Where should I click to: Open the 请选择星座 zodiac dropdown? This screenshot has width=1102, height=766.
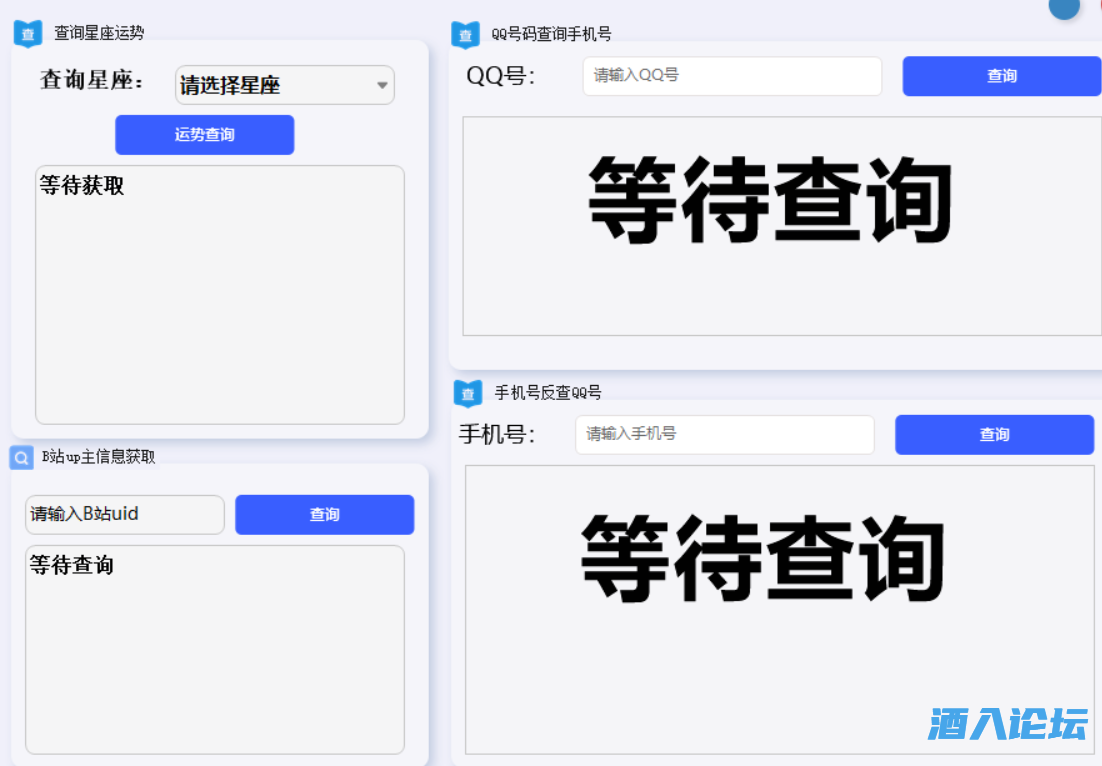283,85
